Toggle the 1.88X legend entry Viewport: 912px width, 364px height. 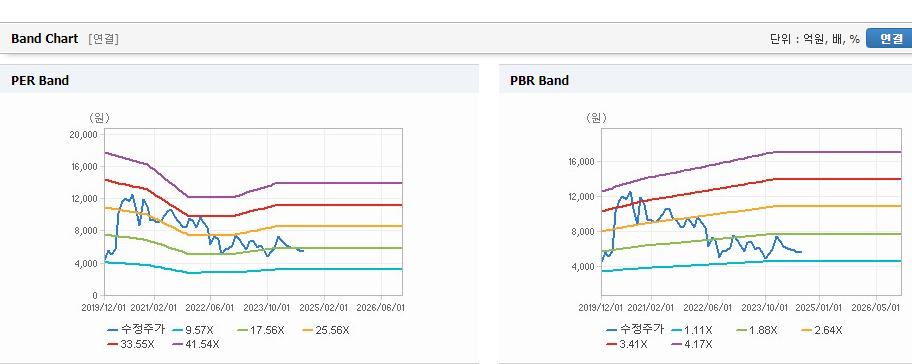pos(757,330)
